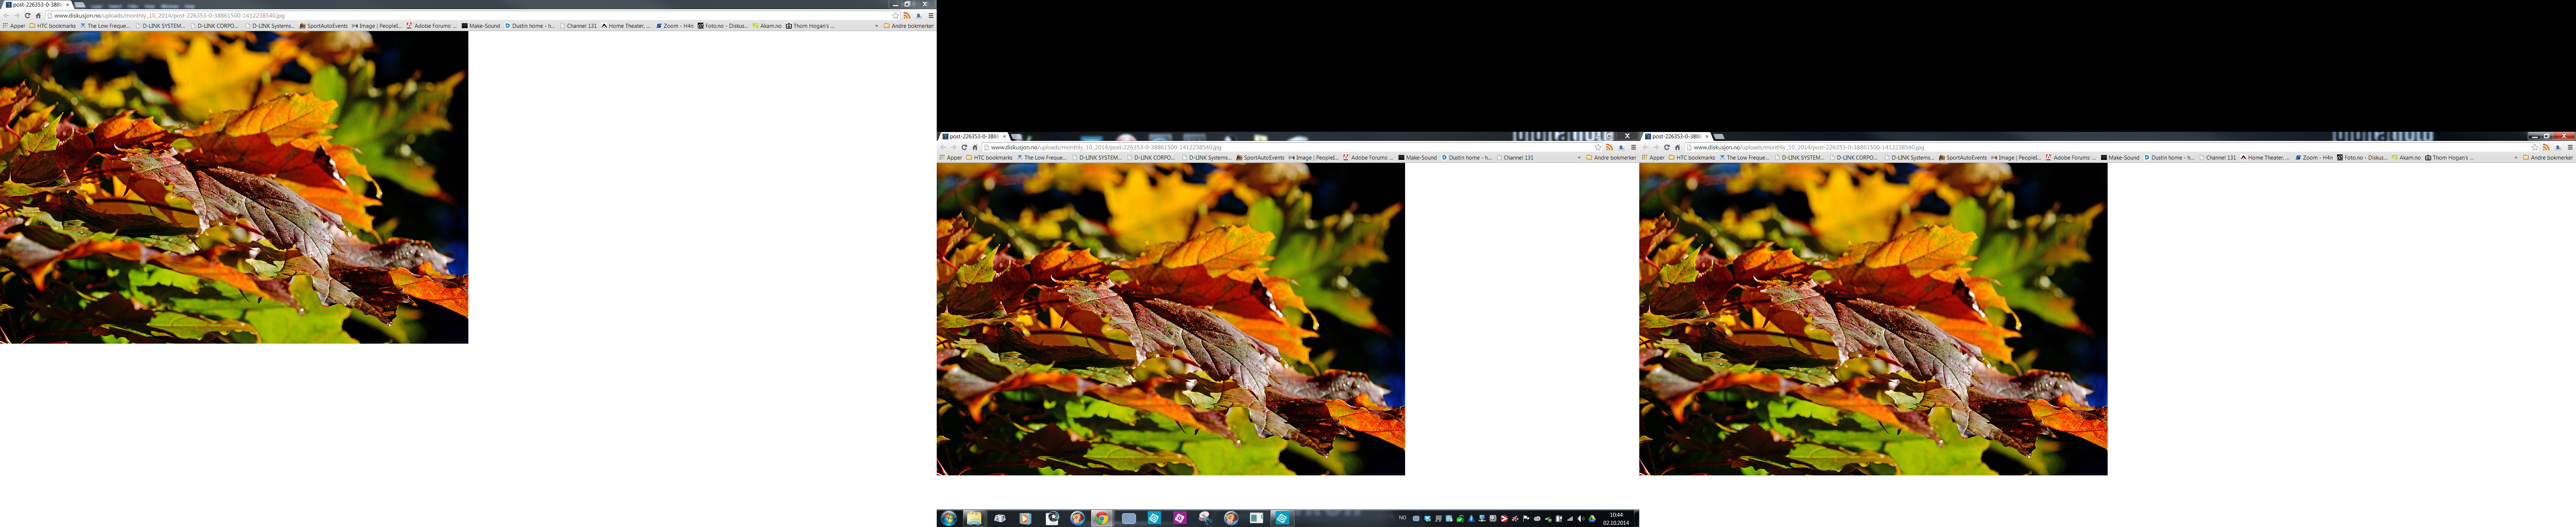Image resolution: width=2576 pixels, height=527 pixels.
Task: Open 'Home Theater' bookmark in left window
Action: [x=626, y=26]
